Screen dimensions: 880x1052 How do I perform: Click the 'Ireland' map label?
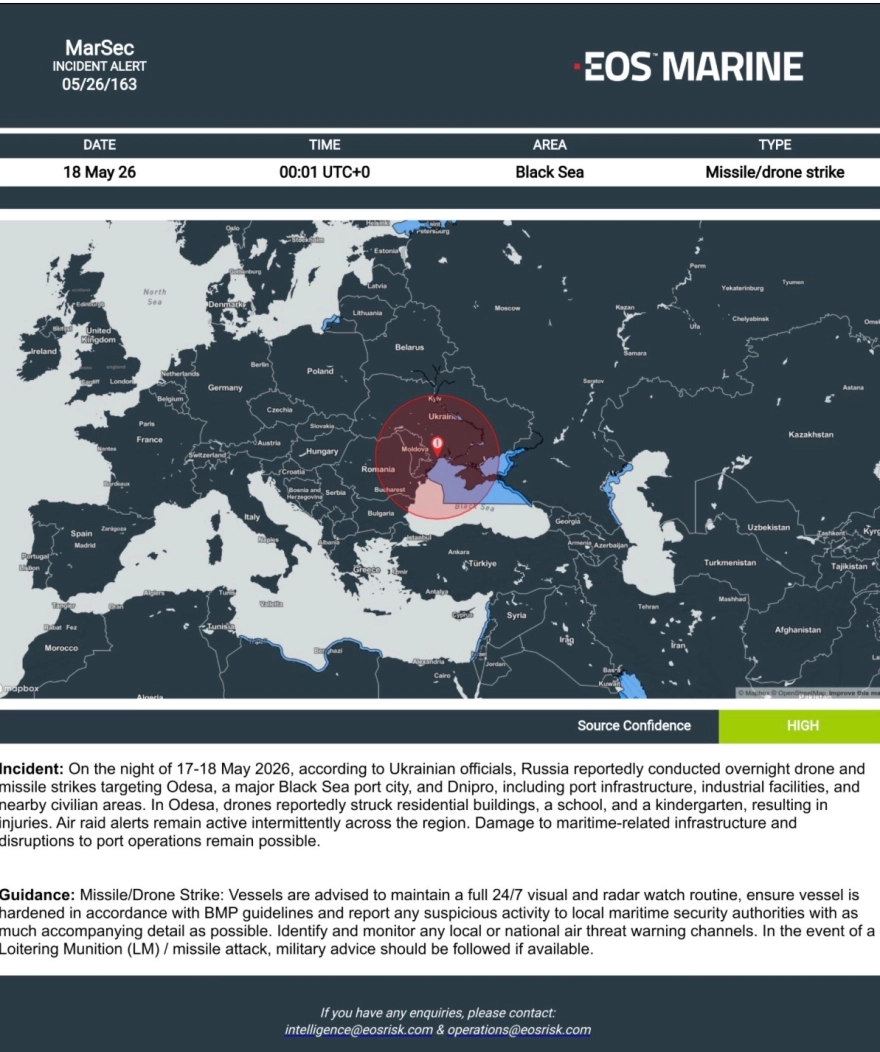[x=44, y=351]
